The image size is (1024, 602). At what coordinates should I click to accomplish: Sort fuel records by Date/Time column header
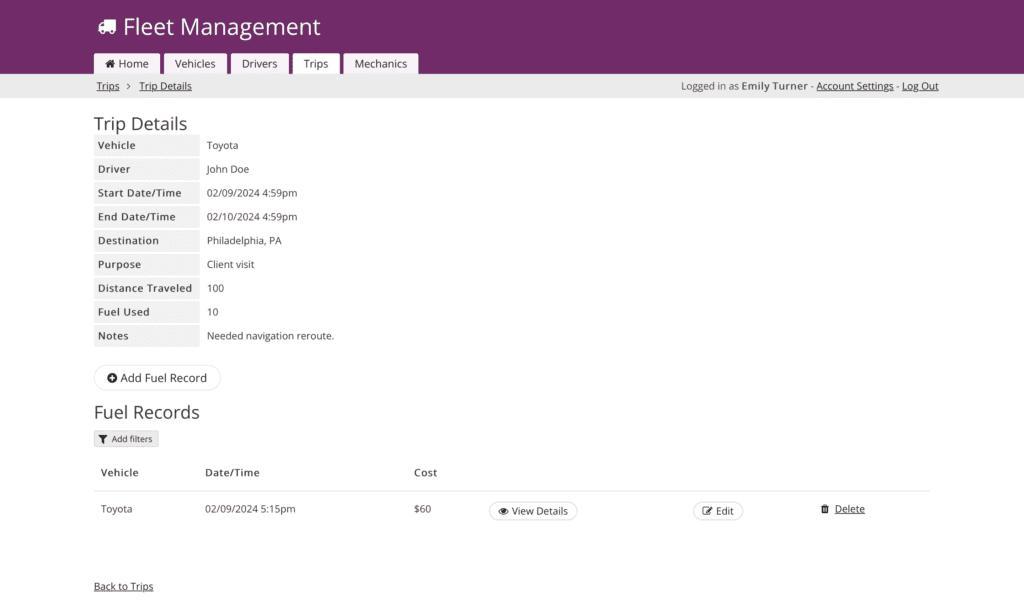tap(232, 472)
